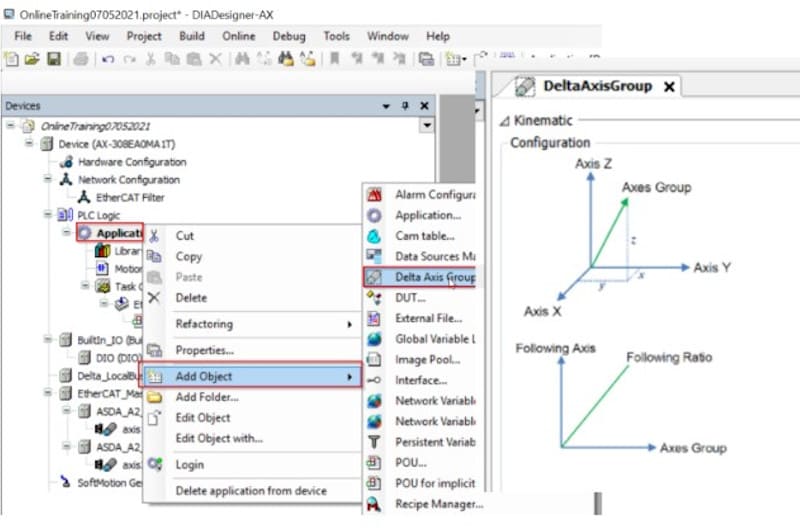Click the scissors icon beside Cut
The width and height of the screenshot is (800, 530).
coord(154,236)
